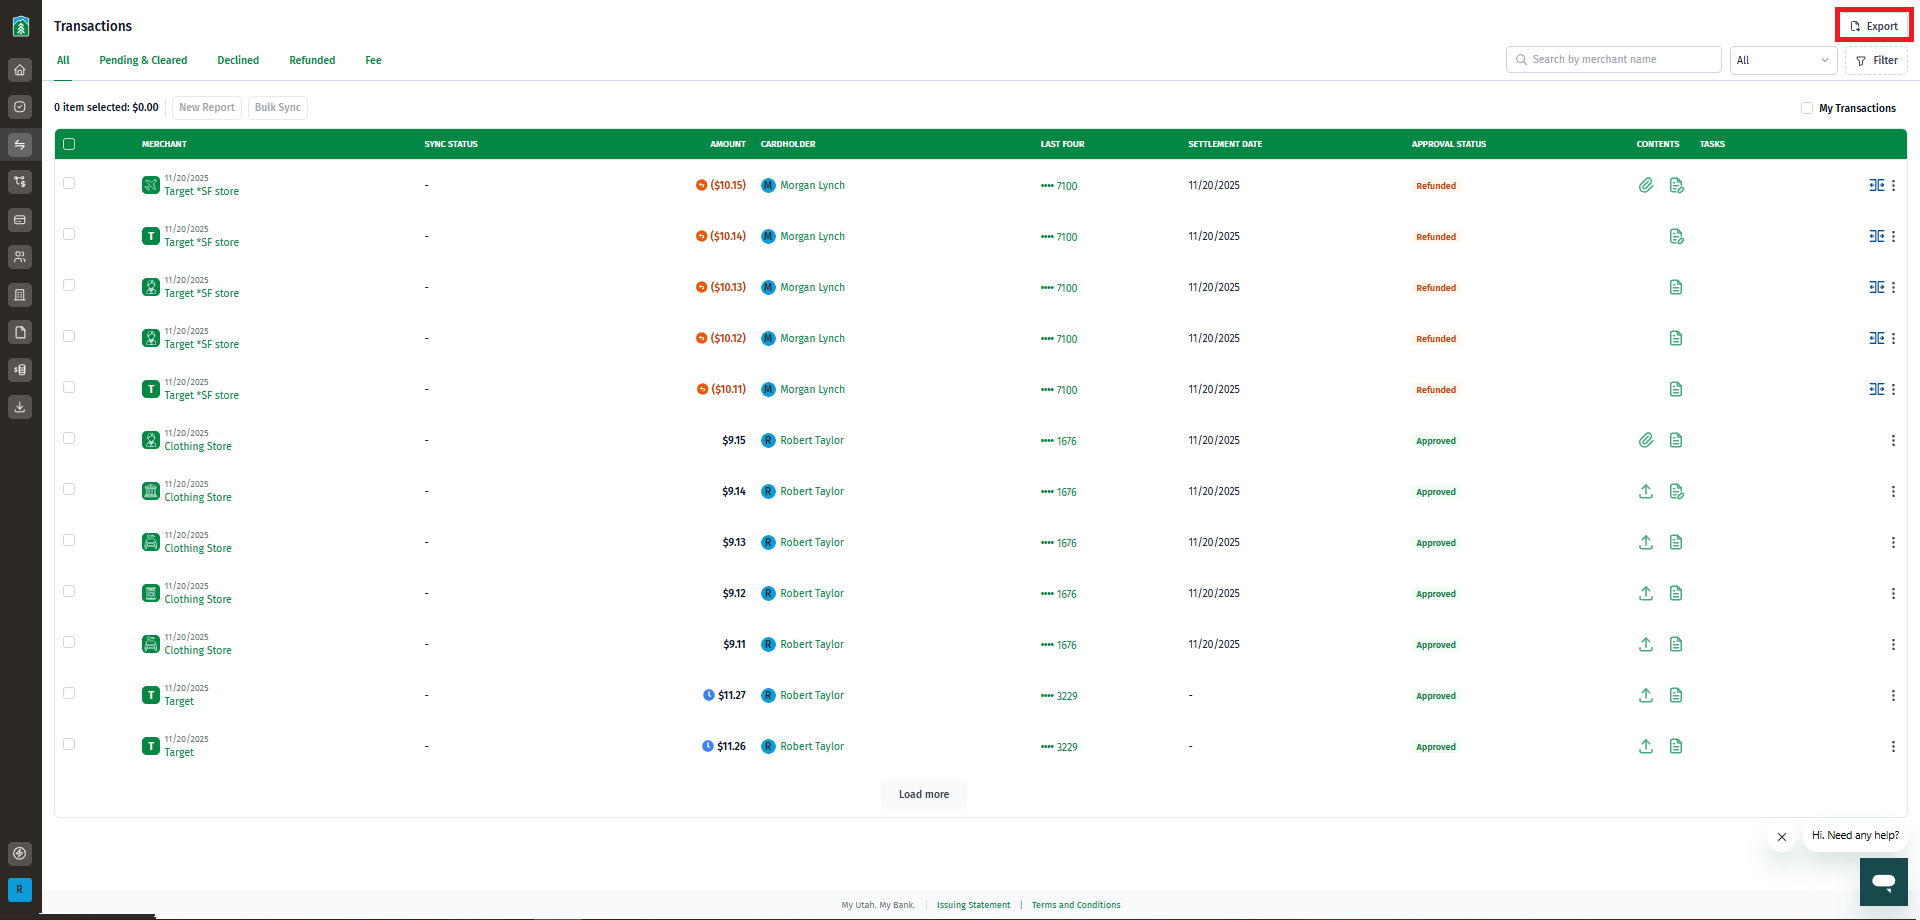Open more options for $11.26 transaction
Image resolution: width=1920 pixels, height=920 pixels.
[1893, 746]
